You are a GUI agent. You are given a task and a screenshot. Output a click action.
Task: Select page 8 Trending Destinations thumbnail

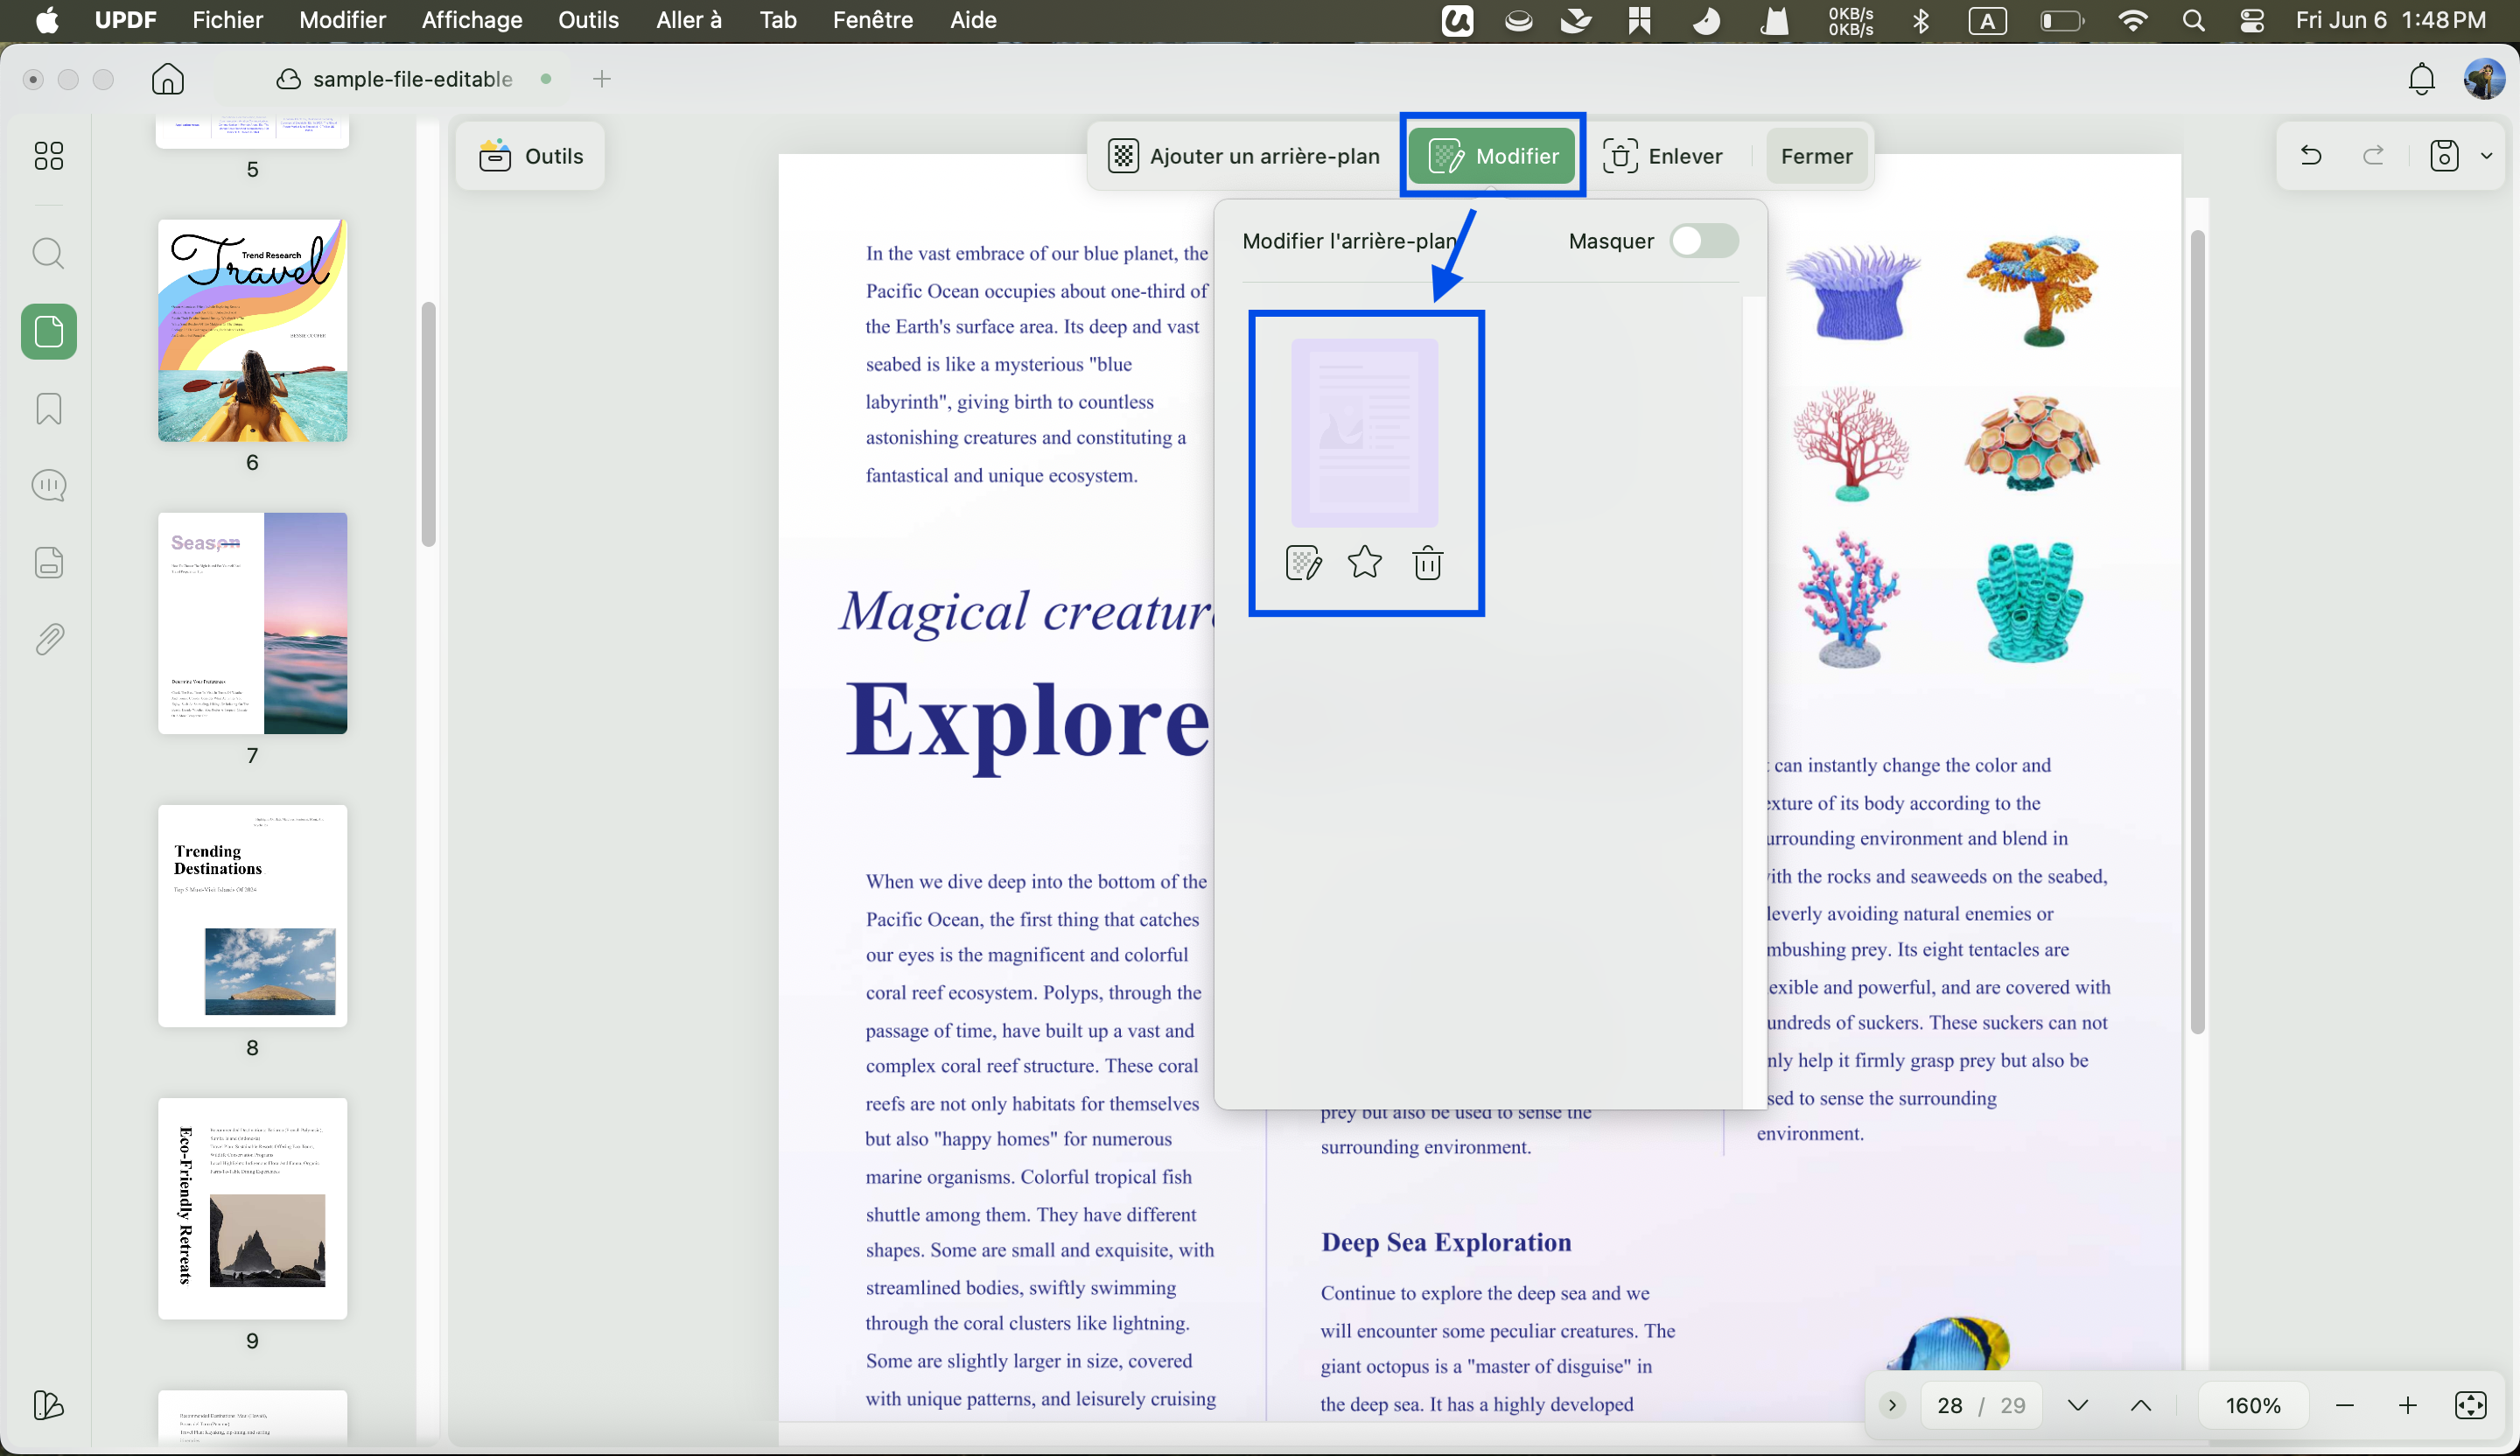[252, 916]
